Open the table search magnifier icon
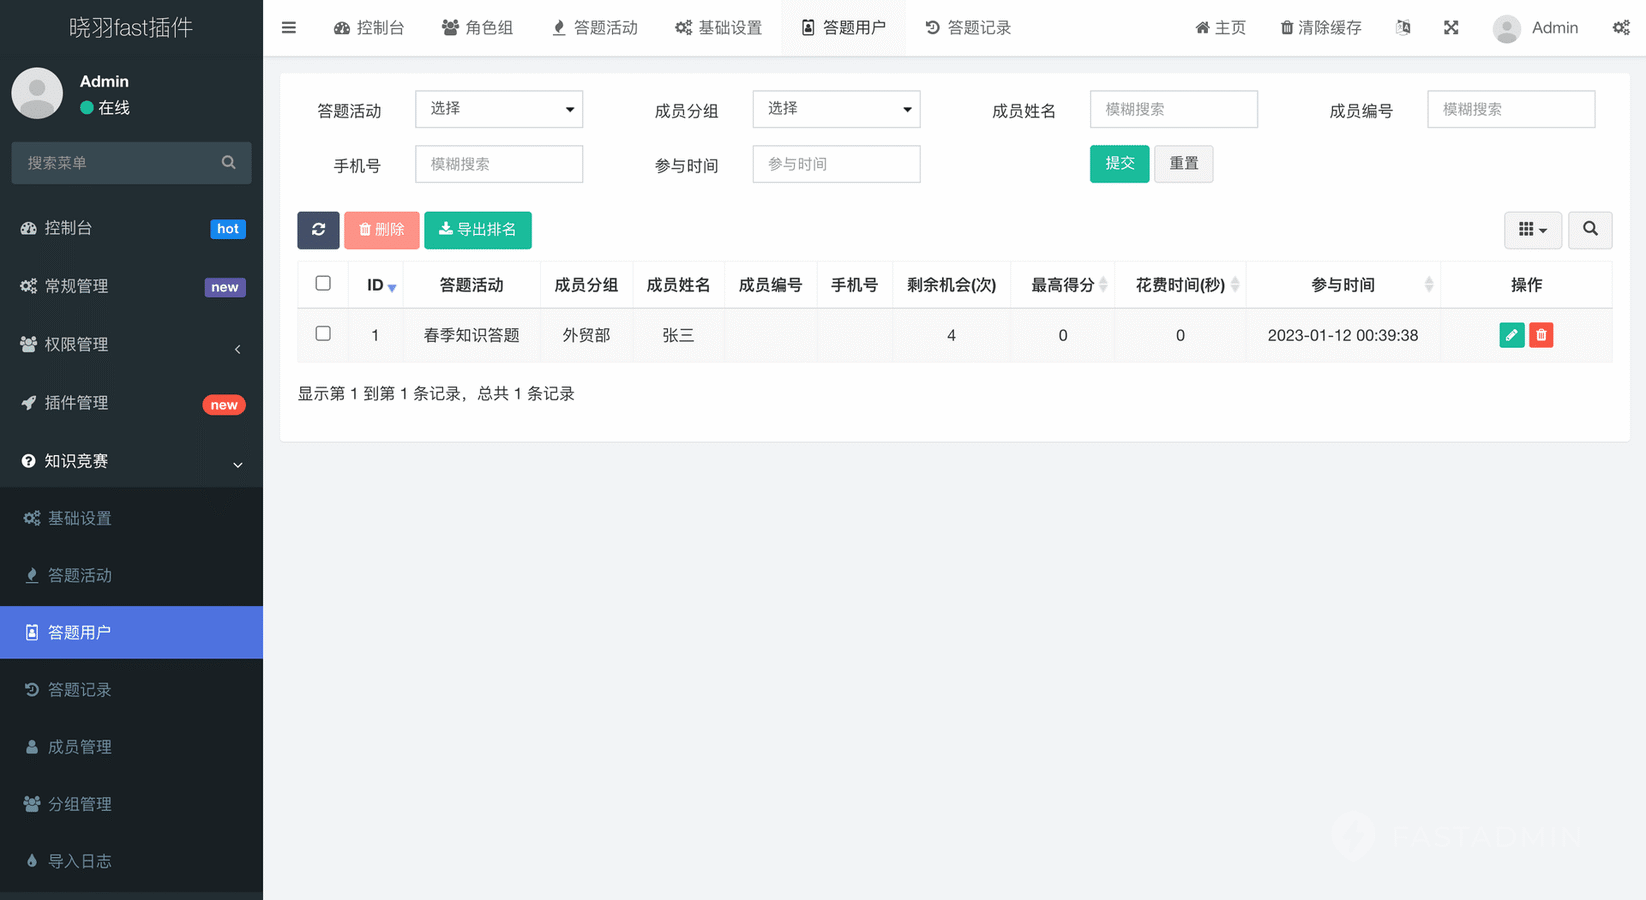This screenshot has height=900, width=1646. (x=1590, y=230)
